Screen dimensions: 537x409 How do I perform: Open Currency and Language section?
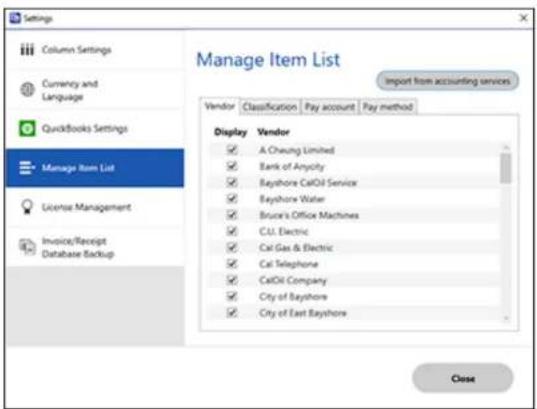click(x=95, y=90)
